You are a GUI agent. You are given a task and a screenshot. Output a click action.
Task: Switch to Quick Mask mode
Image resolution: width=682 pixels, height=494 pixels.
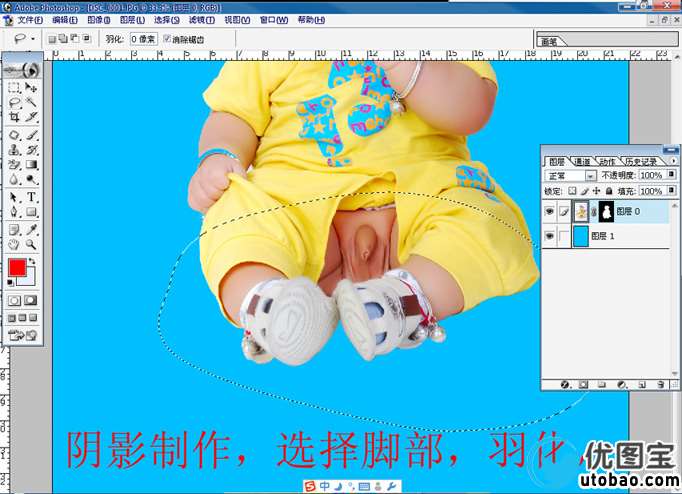pyautogui.click(x=31, y=300)
